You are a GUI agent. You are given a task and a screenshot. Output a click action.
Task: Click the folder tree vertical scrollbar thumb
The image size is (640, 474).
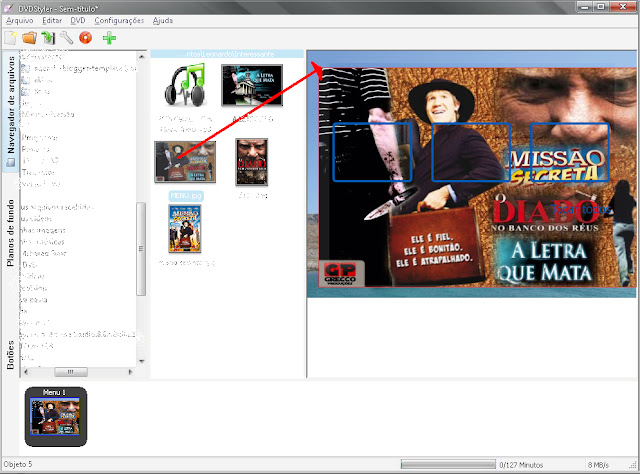pos(141,248)
